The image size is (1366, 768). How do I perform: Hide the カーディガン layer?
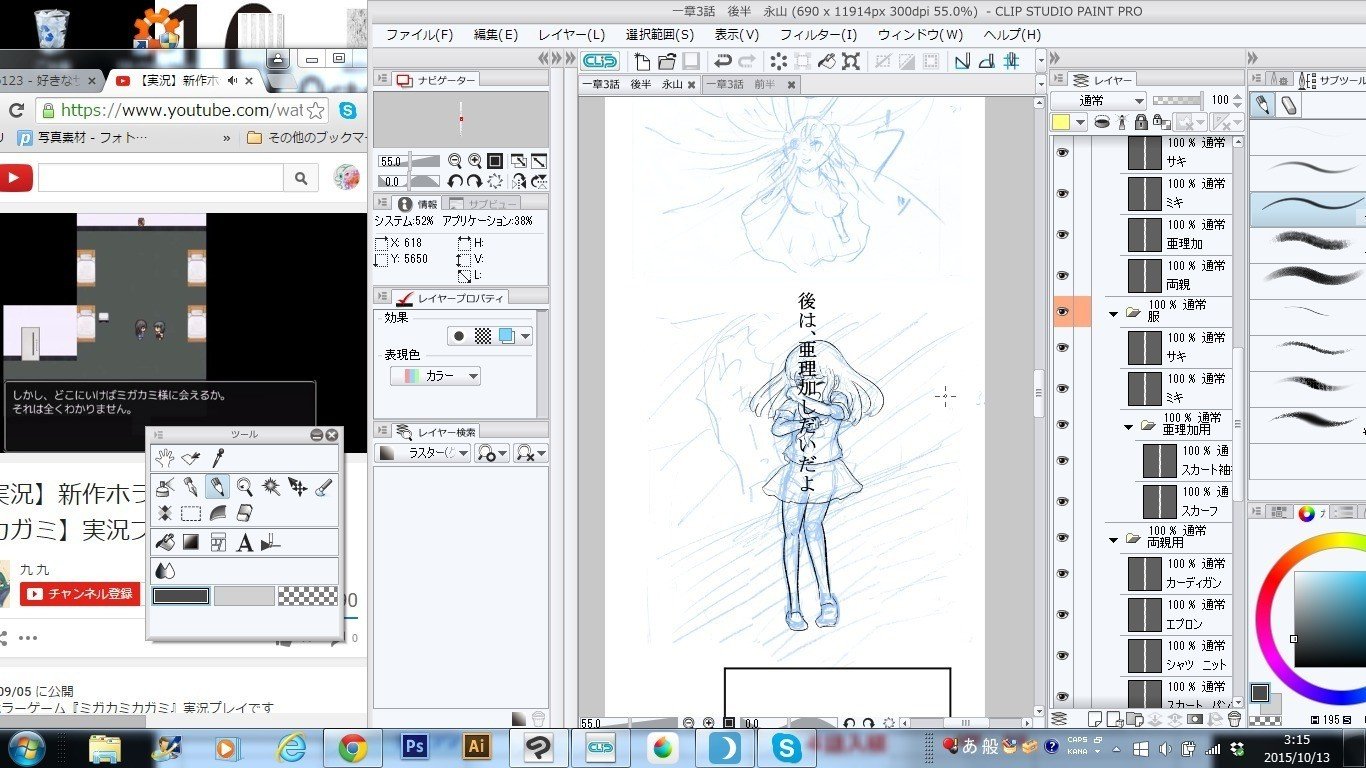1062,573
